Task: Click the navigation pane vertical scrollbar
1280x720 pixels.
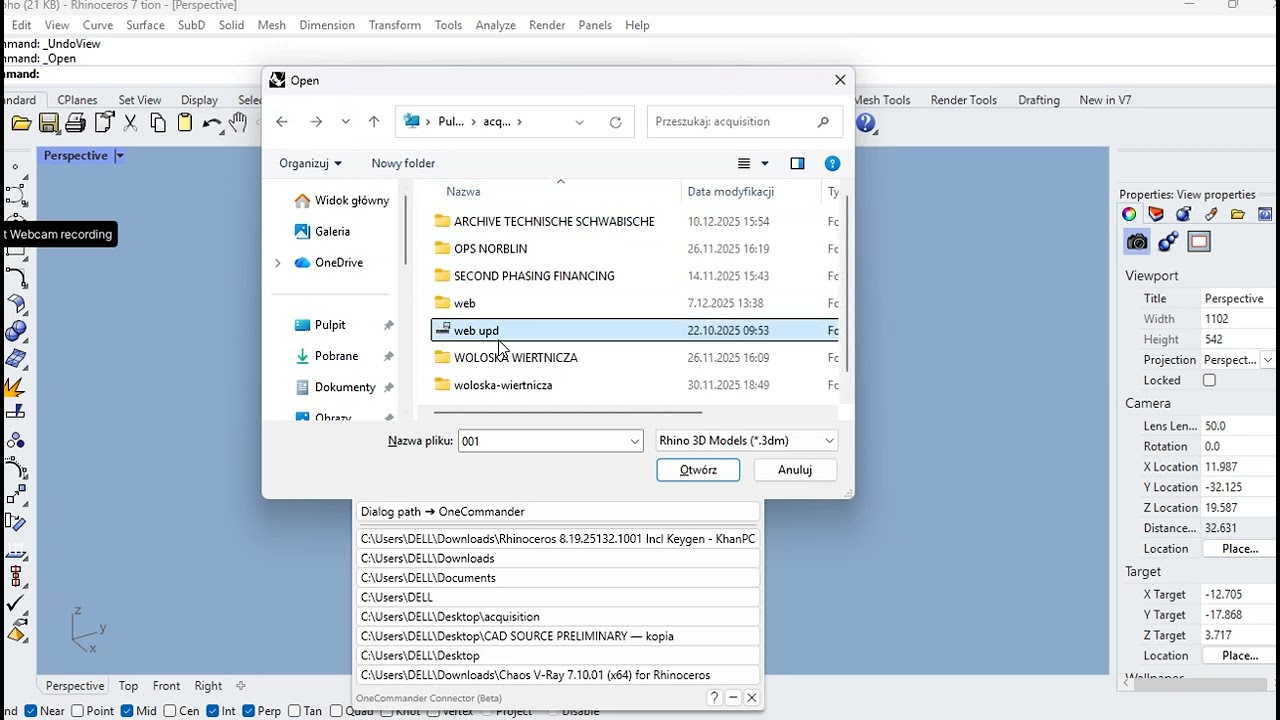Action: pyautogui.click(x=405, y=230)
